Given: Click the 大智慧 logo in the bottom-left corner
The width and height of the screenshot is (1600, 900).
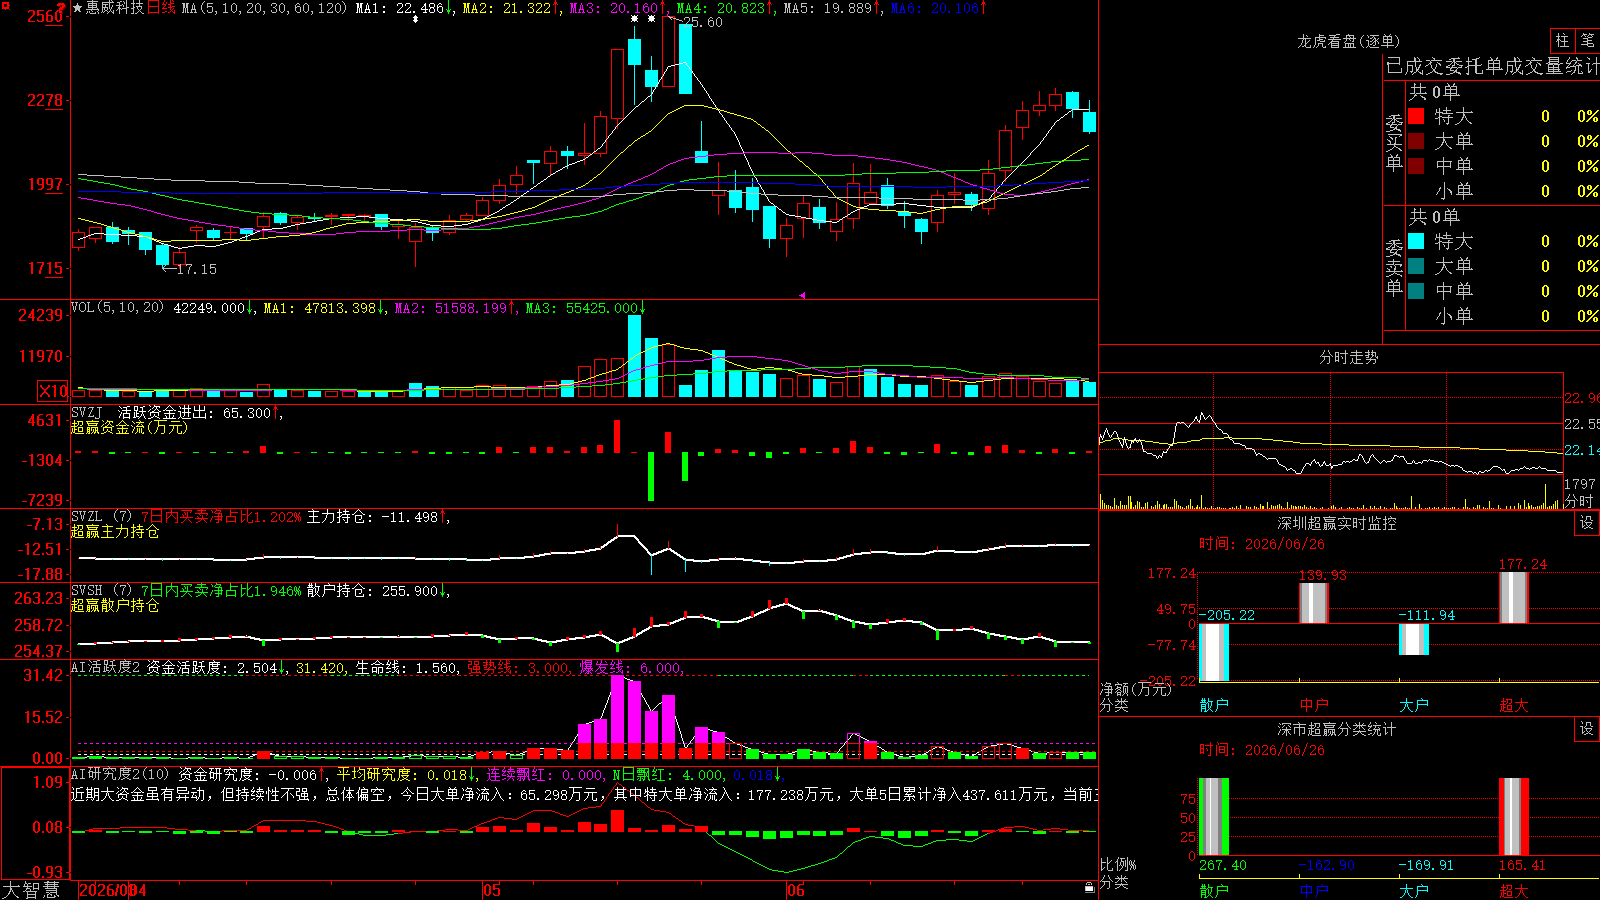Looking at the screenshot, I should (31, 890).
